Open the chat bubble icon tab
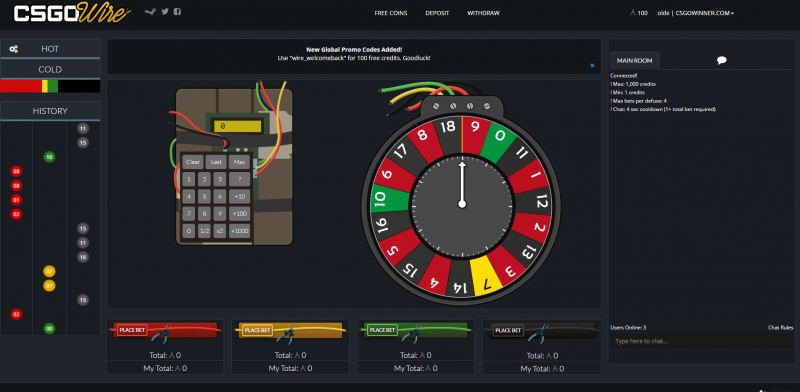This screenshot has width=800, height=392. 721,60
